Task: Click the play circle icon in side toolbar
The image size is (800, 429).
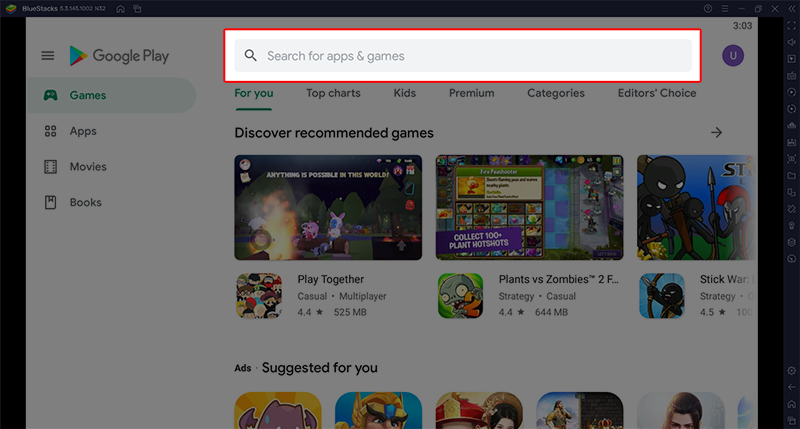Action: 791,92
